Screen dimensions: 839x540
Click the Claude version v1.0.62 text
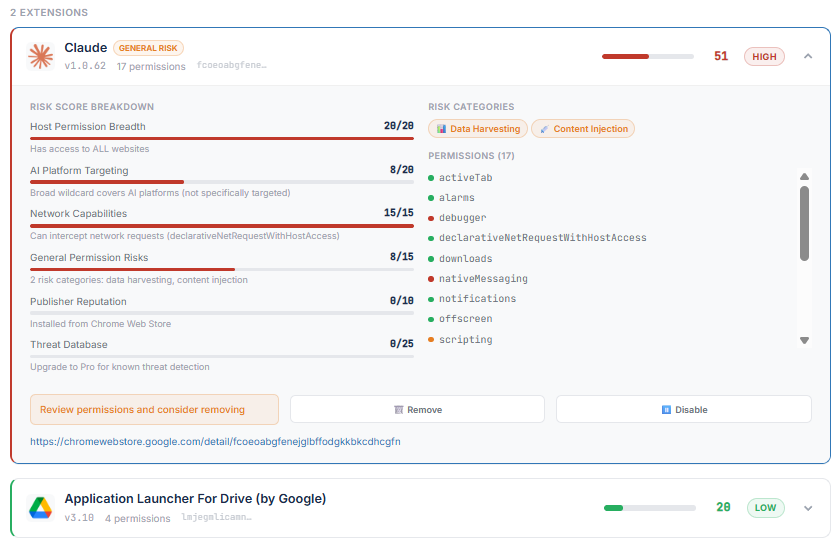point(85,66)
